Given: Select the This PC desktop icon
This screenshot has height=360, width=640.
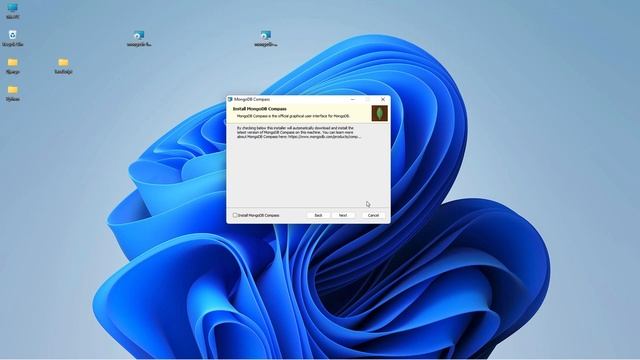Looking at the screenshot, I should 13,11.
